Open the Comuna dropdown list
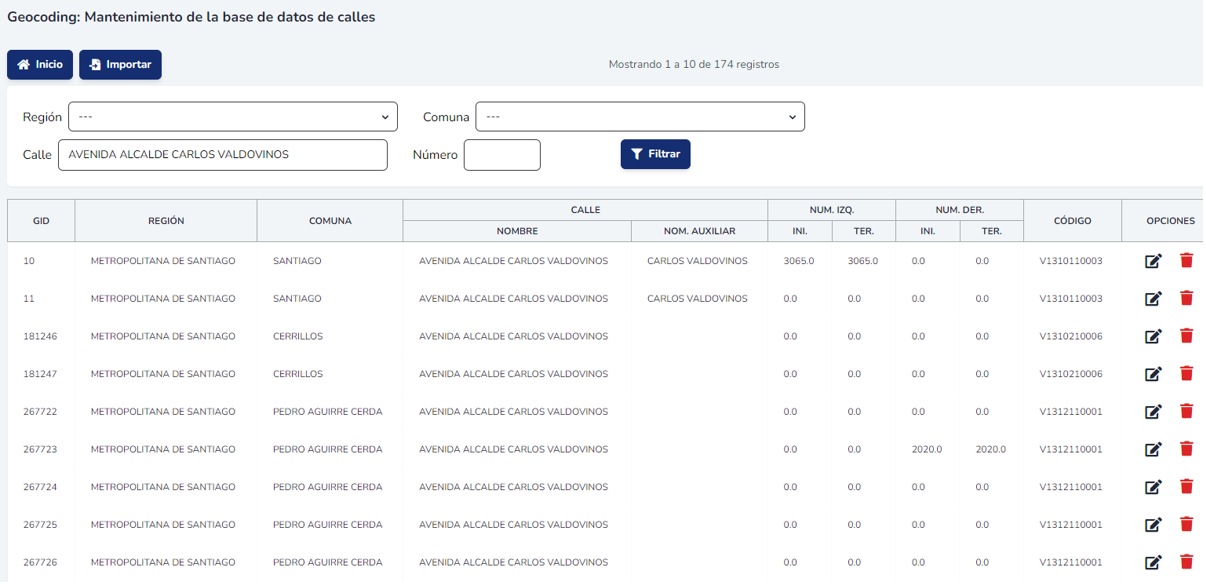 (640, 117)
